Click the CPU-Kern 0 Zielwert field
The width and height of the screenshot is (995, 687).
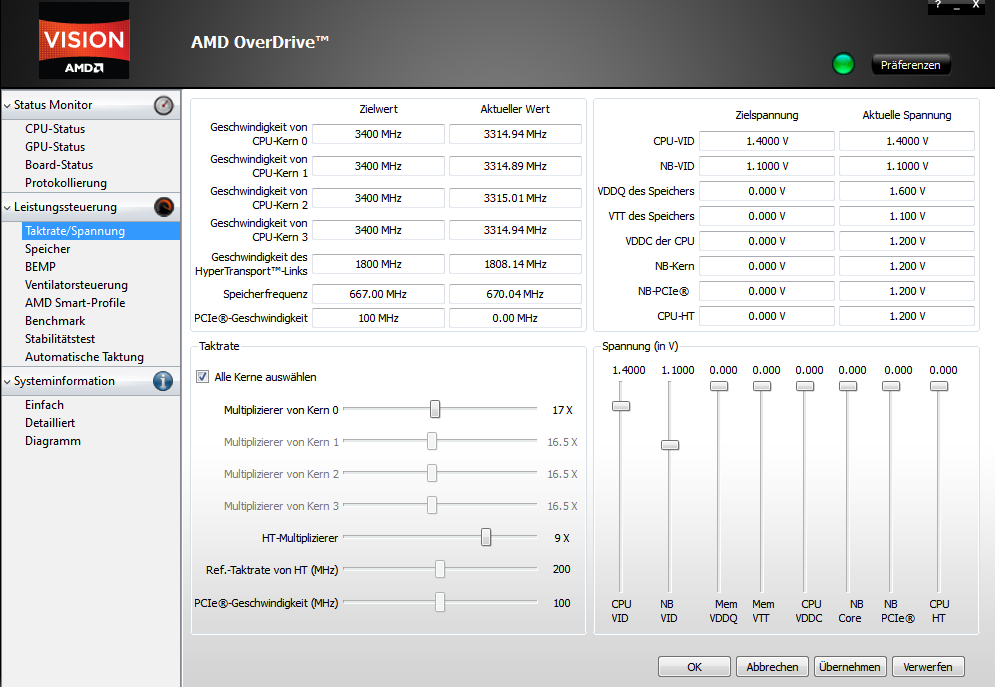pyautogui.click(x=378, y=134)
